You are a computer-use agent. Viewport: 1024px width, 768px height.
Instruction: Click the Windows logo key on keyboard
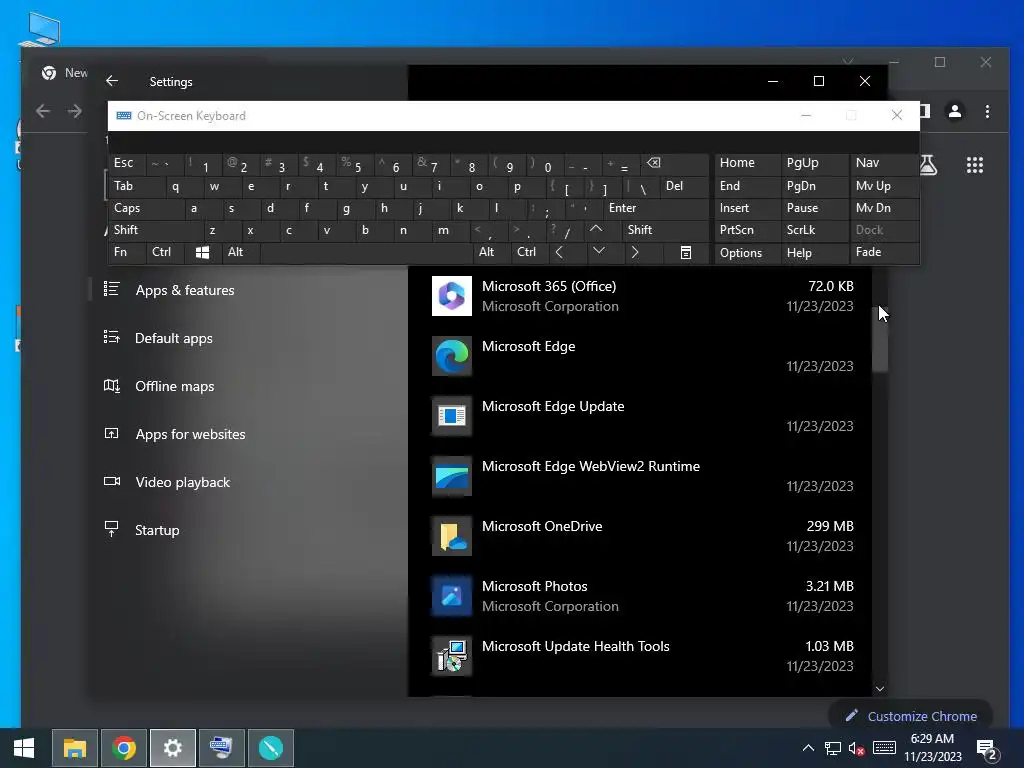click(202, 253)
